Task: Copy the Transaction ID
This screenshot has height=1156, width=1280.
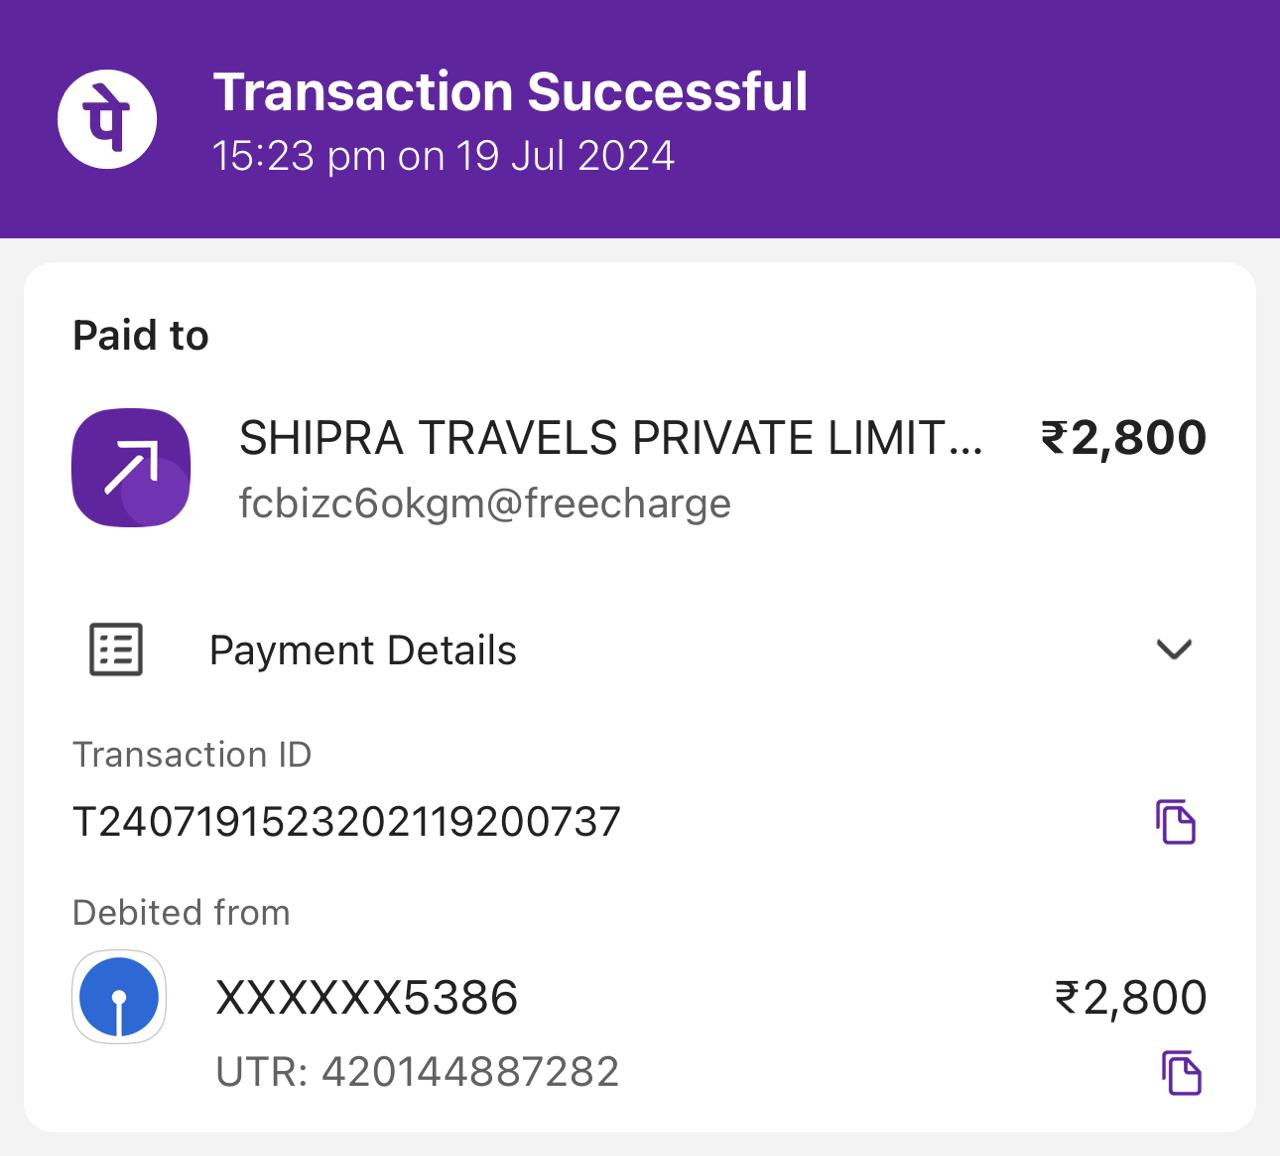Action: (x=1176, y=822)
